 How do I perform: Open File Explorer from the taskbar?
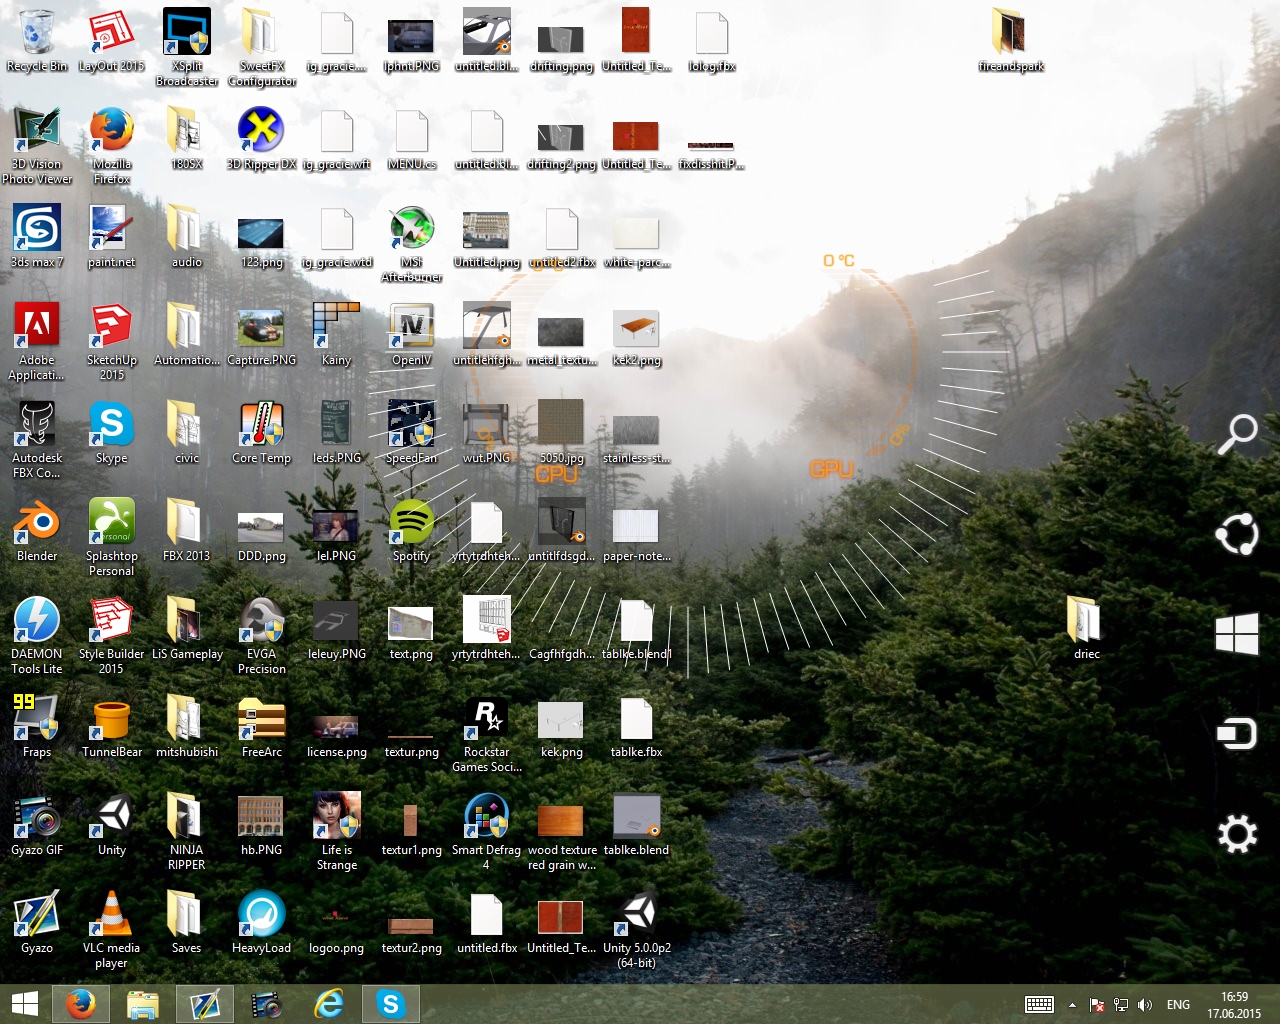(143, 1004)
